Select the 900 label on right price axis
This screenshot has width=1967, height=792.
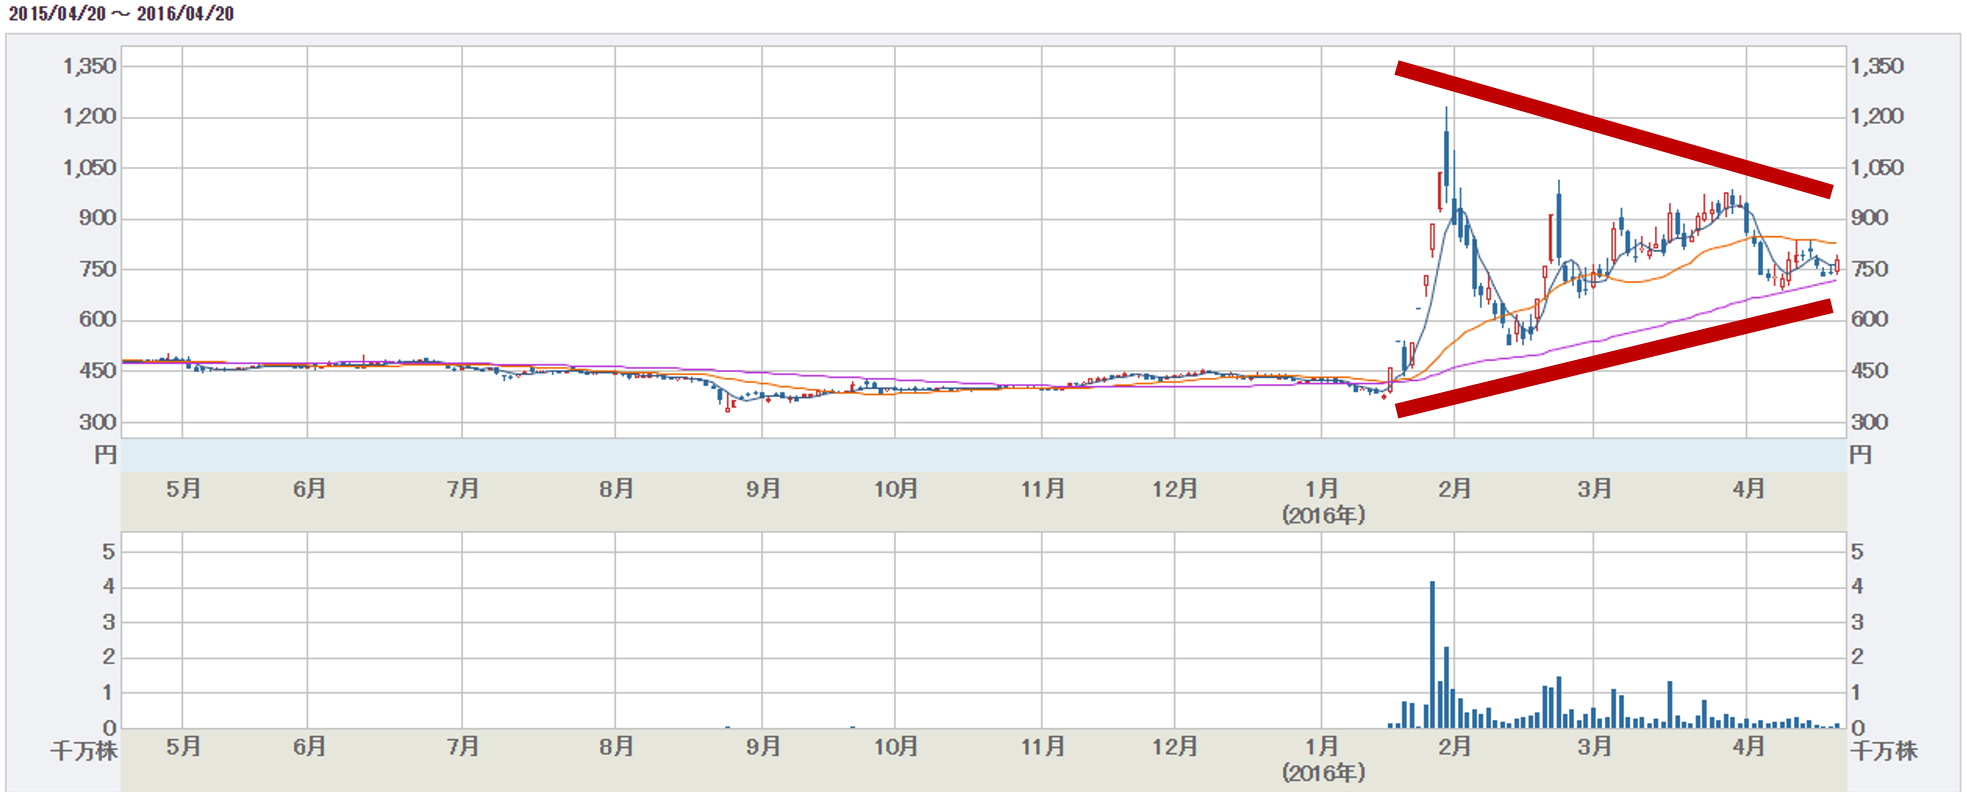click(x=1869, y=218)
